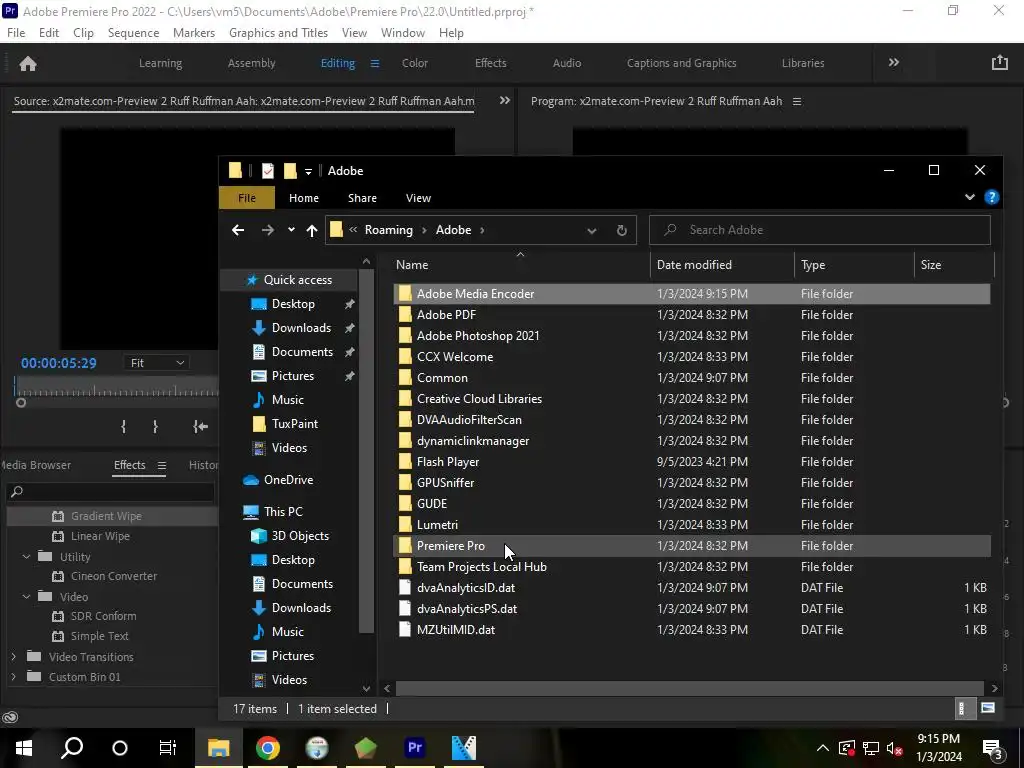Show more workspaces via double-arrow icon

893,63
